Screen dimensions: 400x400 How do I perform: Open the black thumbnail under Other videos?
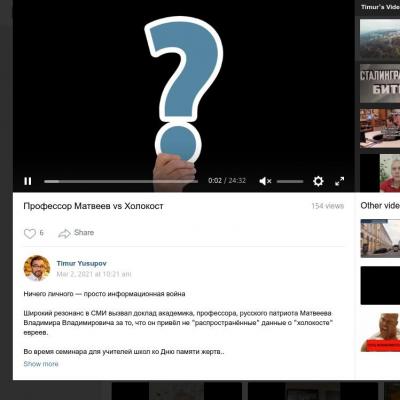click(x=380, y=285)
